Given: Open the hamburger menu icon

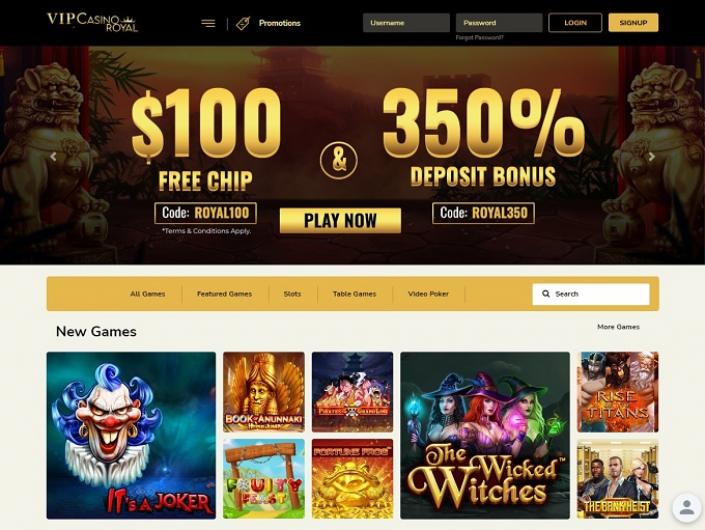Looking at the screenshot, I should pos(208,23).
